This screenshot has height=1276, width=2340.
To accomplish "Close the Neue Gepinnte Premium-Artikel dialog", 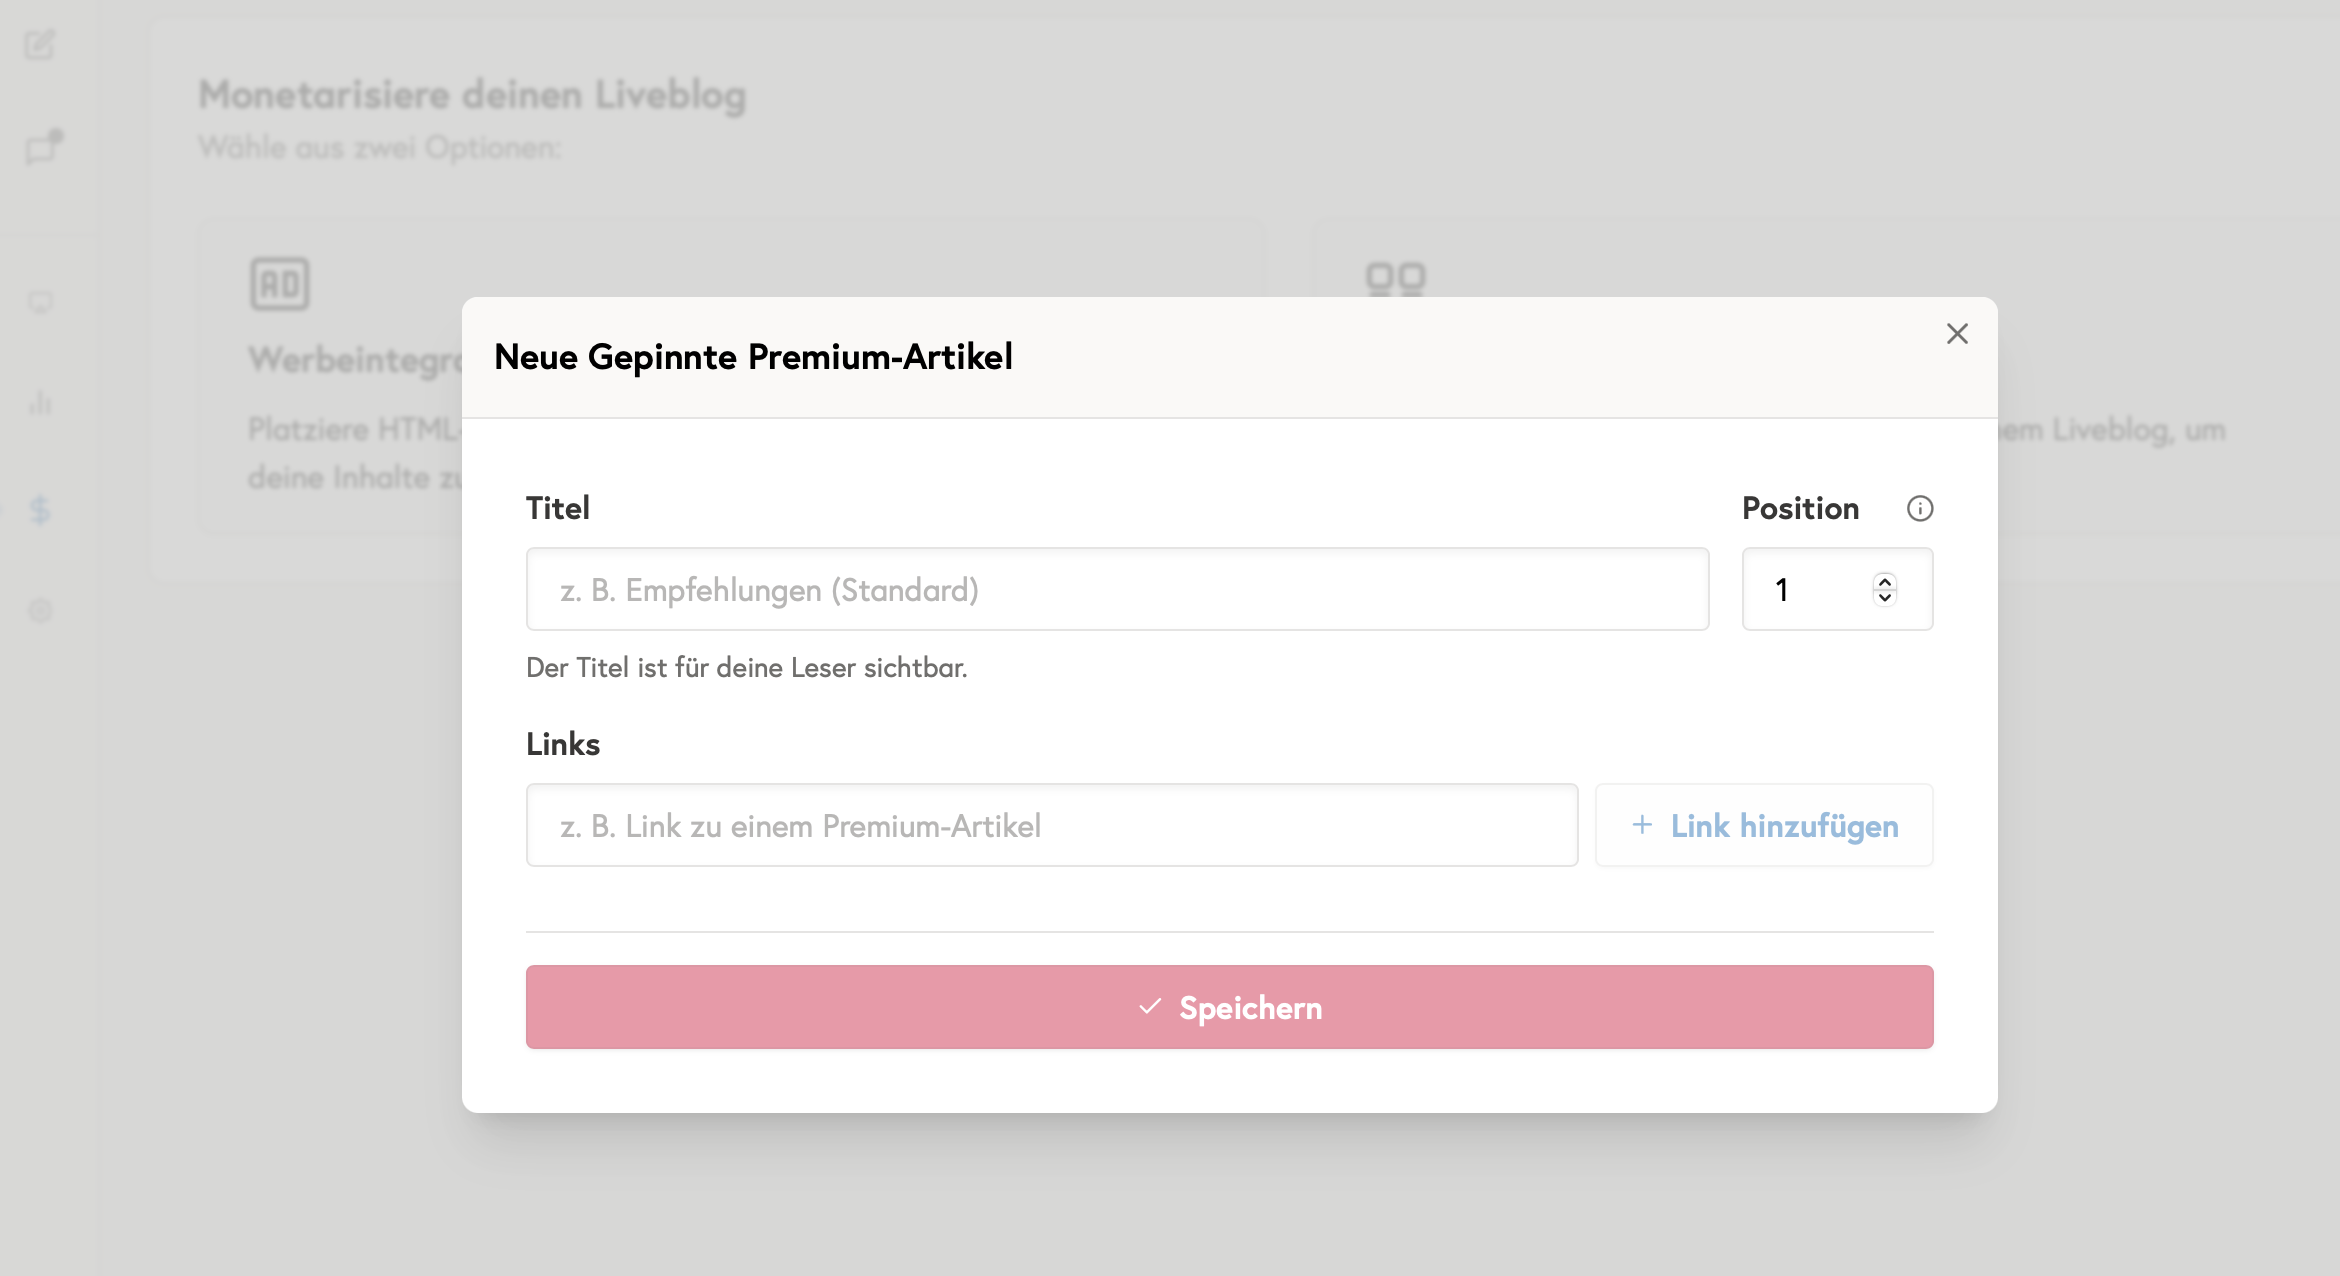I will point(1957,334).
